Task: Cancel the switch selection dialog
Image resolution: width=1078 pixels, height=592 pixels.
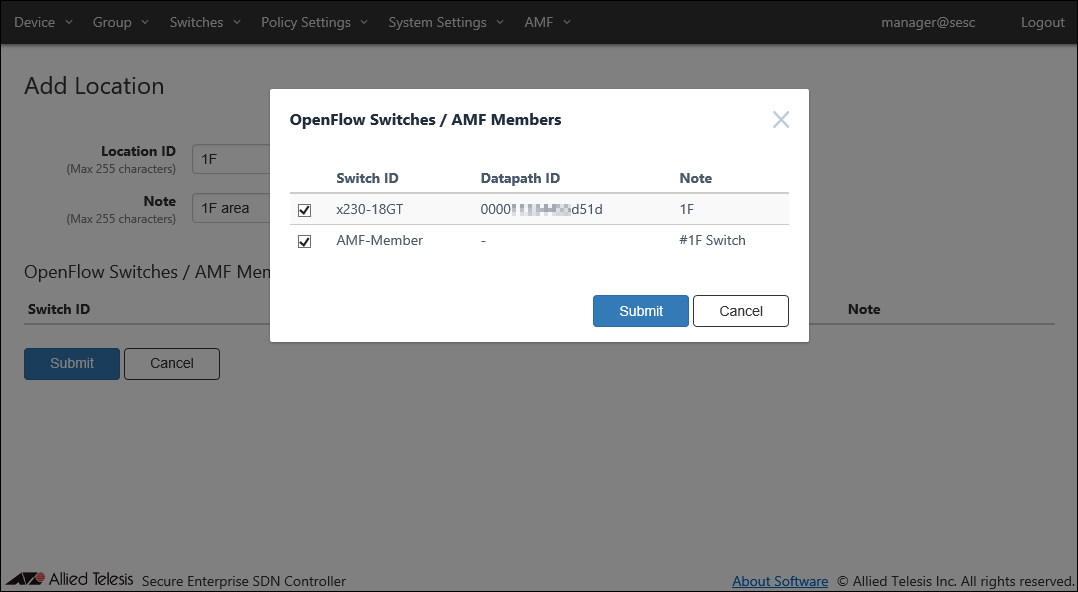Action: pos(740,311)
